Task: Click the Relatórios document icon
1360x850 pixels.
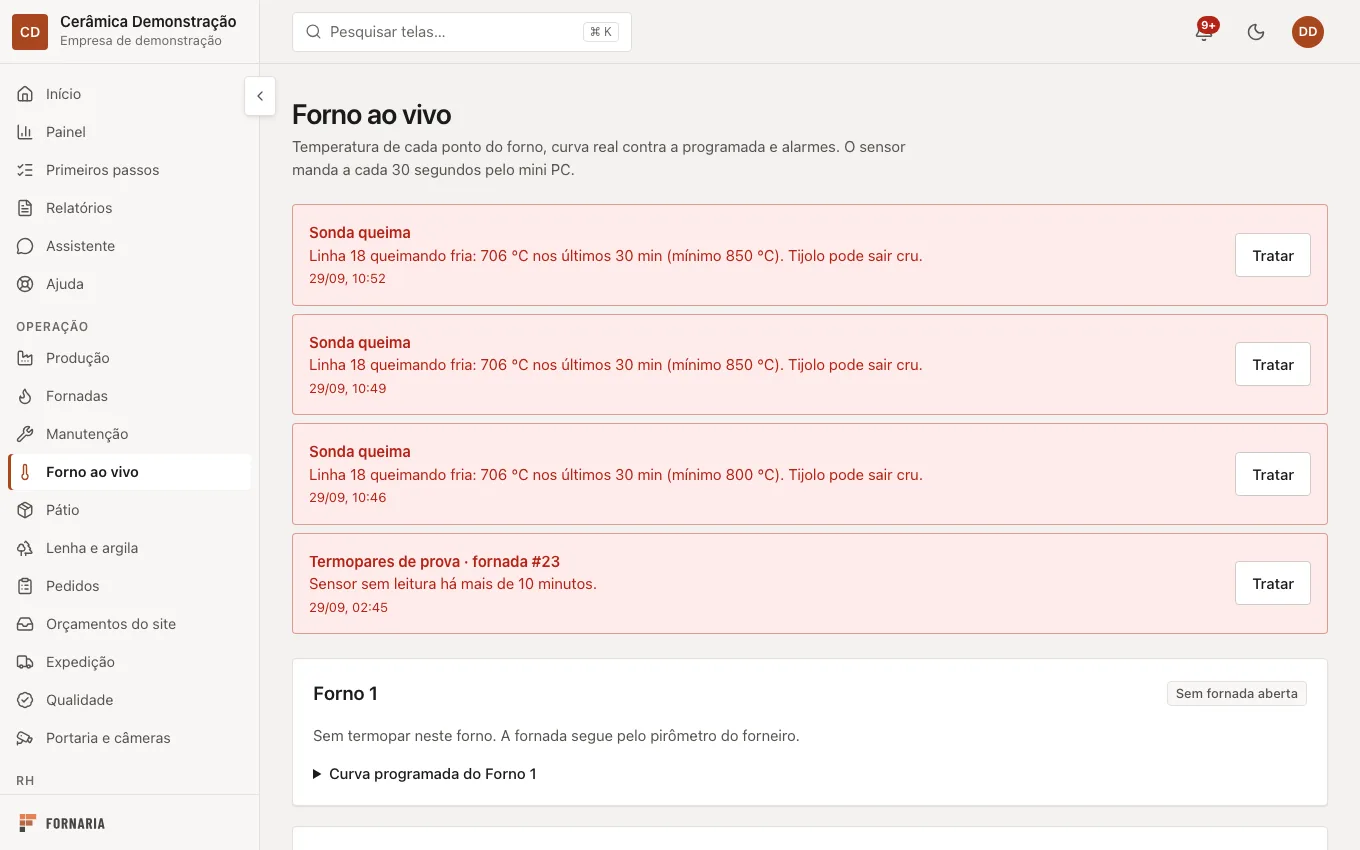Action: tap(26, 208)
